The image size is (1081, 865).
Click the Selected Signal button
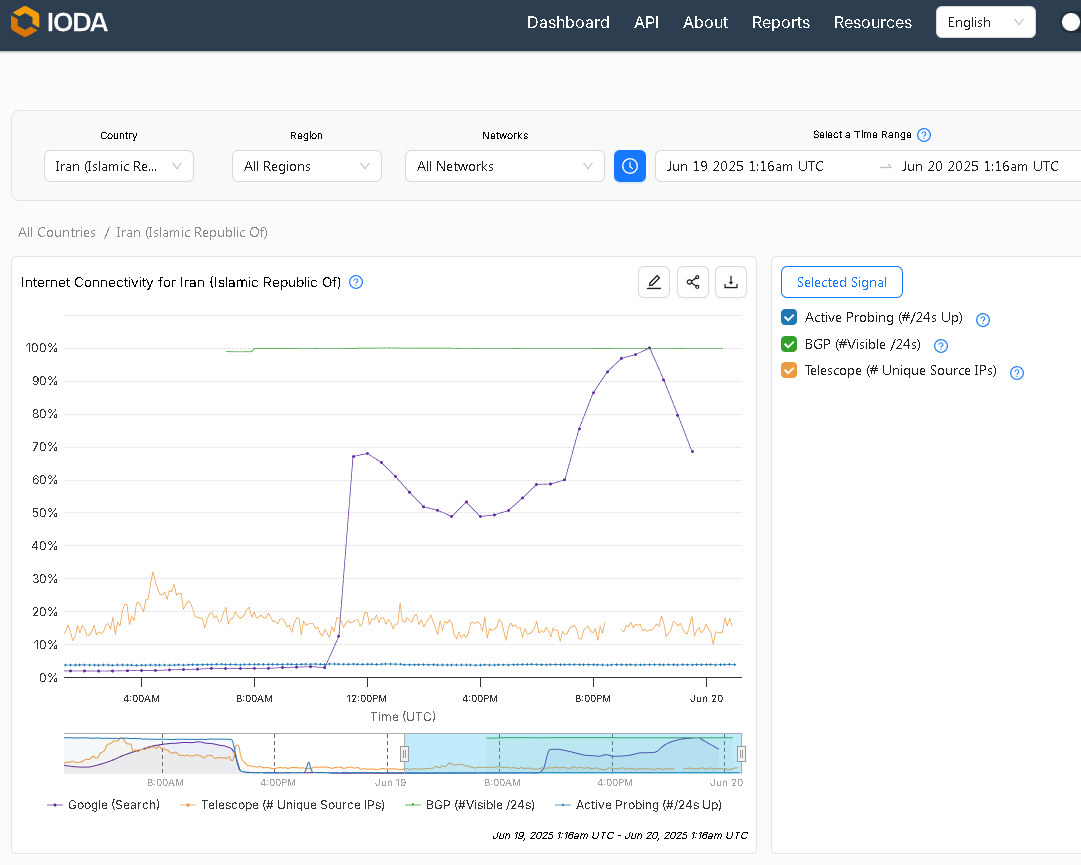tap(842, 282)
